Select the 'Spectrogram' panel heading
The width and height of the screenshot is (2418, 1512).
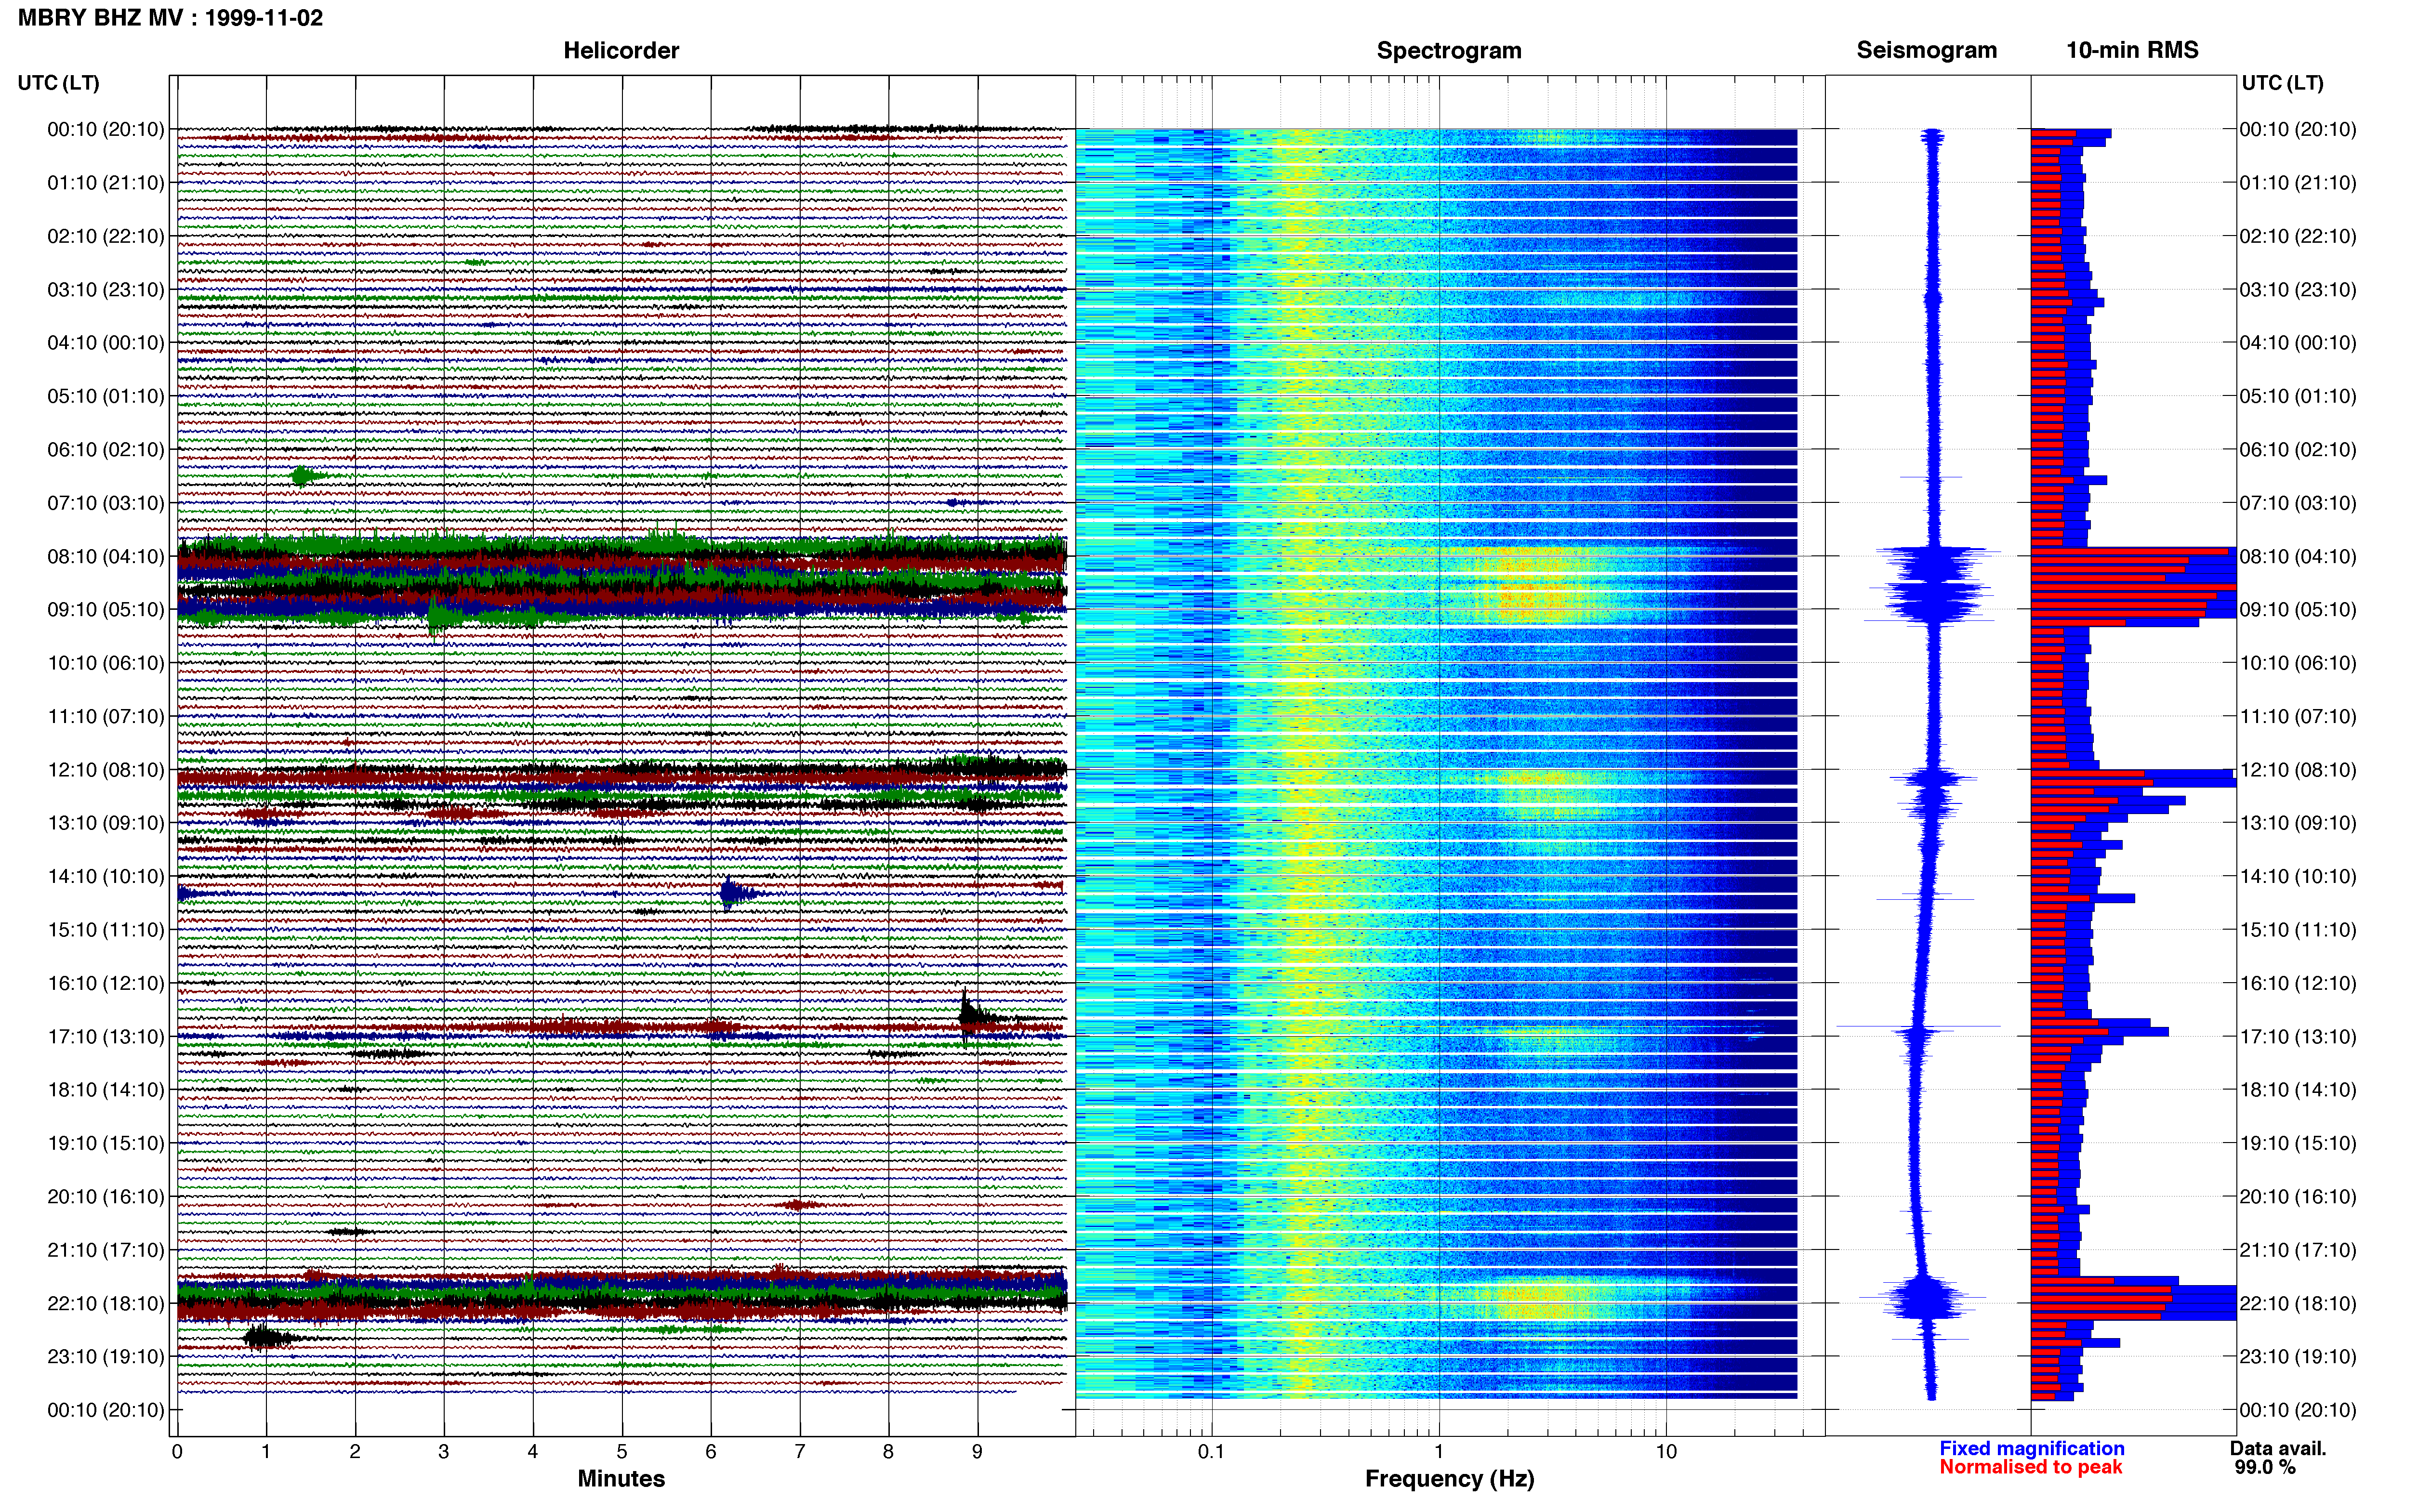tap(1449, 51)
